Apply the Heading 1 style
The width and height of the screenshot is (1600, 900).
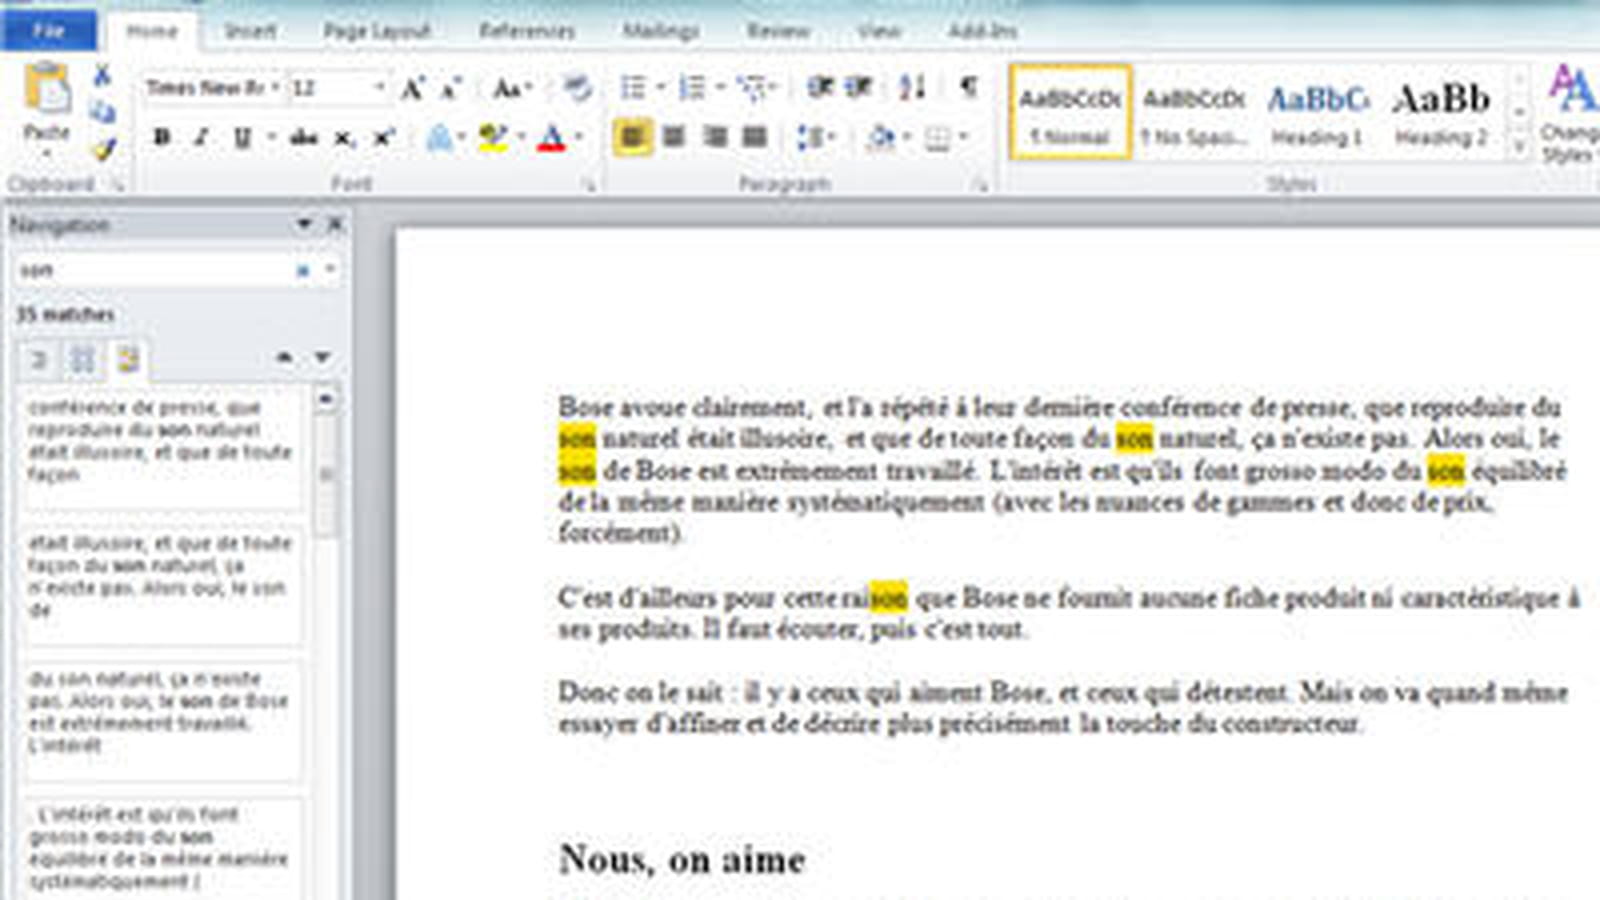(x=1317, y=112)
